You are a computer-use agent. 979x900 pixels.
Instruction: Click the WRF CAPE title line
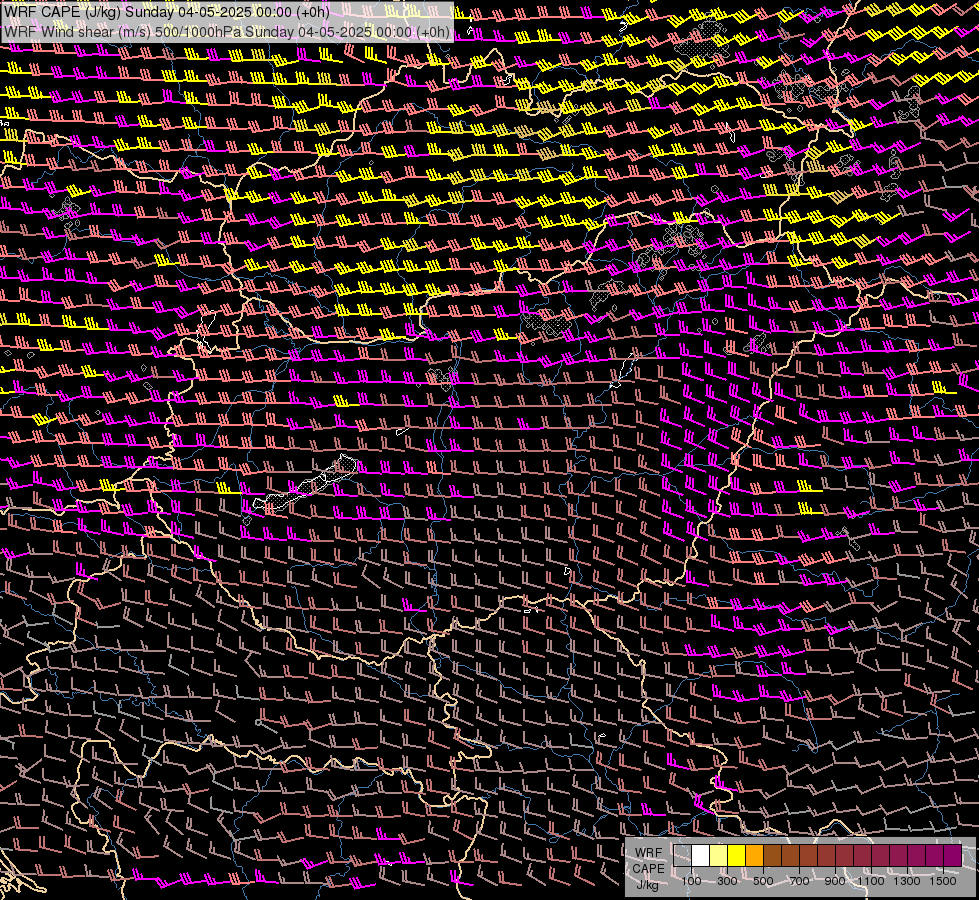[x=167, y=12]
